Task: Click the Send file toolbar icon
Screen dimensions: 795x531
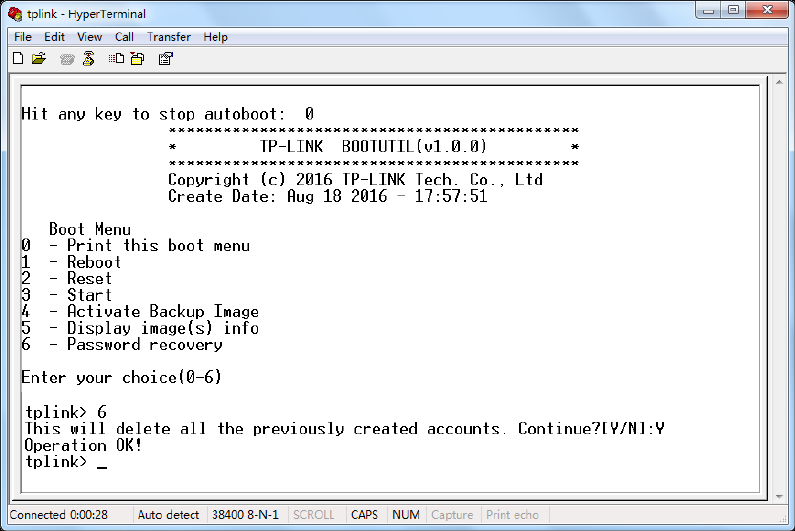Action: click(x=116, y=59)
